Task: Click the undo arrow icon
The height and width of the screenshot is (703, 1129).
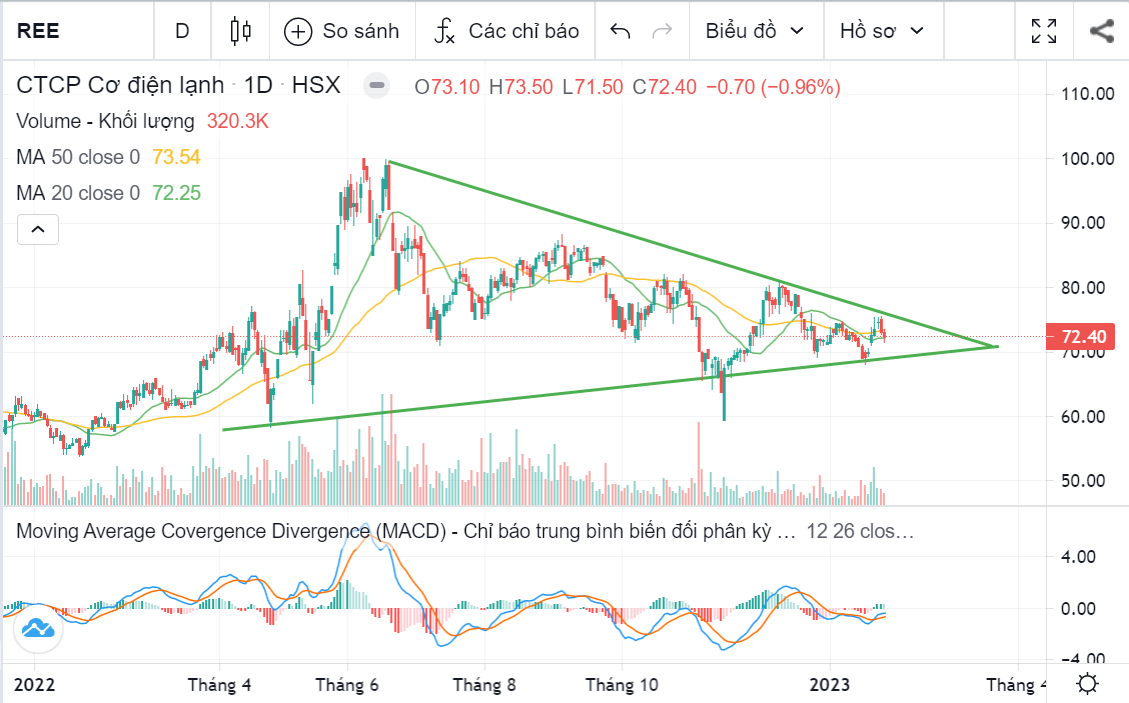Action: (620, 31)
